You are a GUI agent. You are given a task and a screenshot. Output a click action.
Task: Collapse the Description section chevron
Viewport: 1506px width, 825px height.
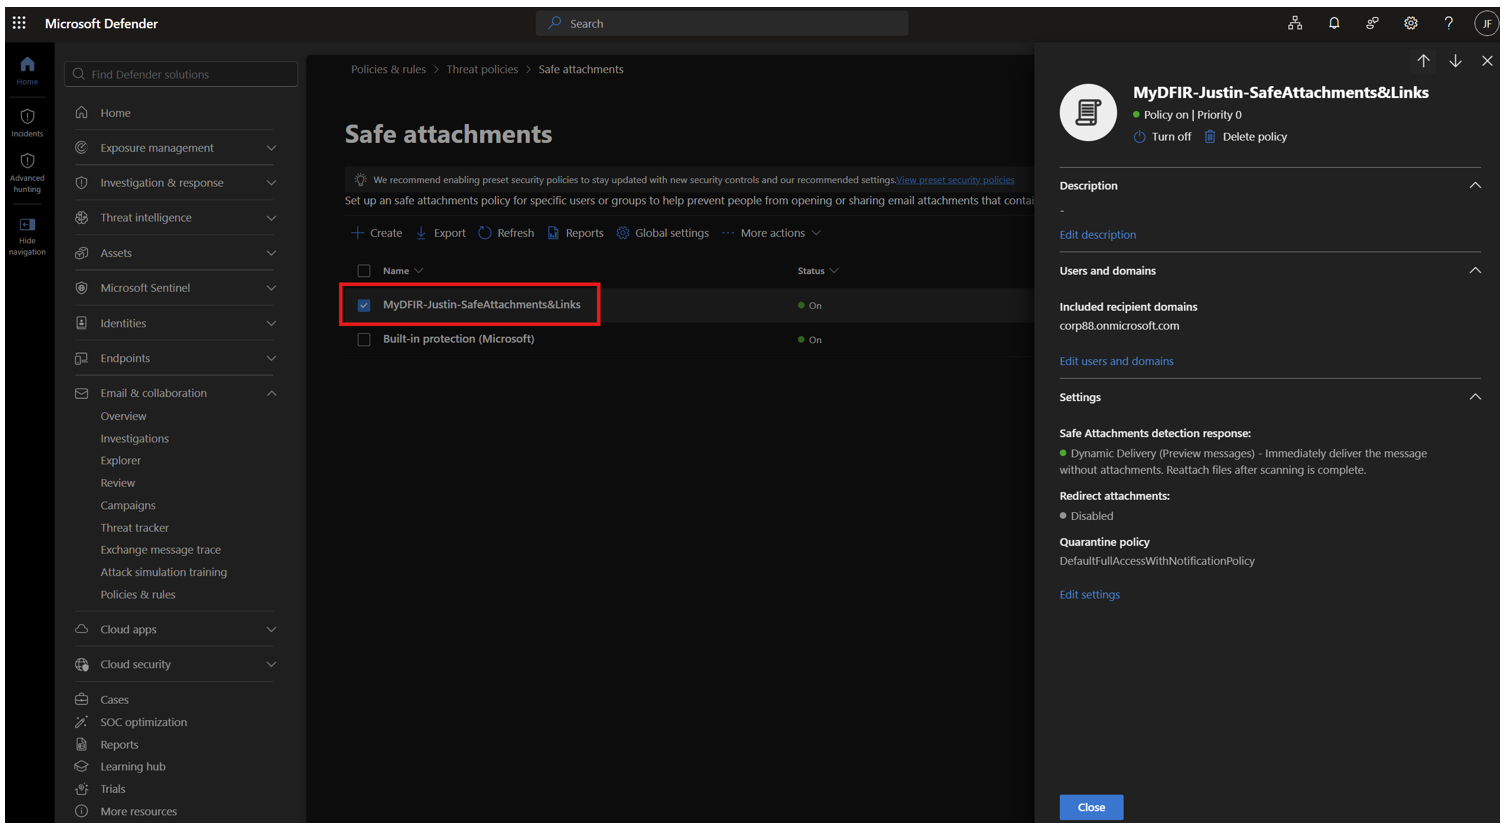coord(1475,186)
